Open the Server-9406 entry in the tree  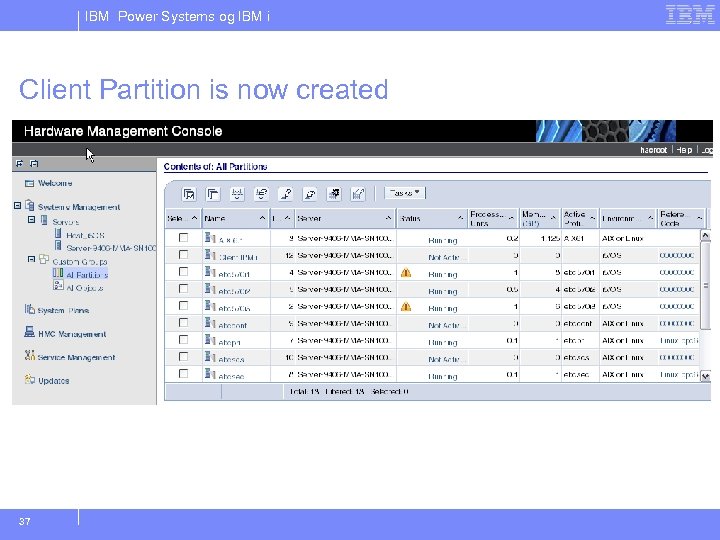111,248
